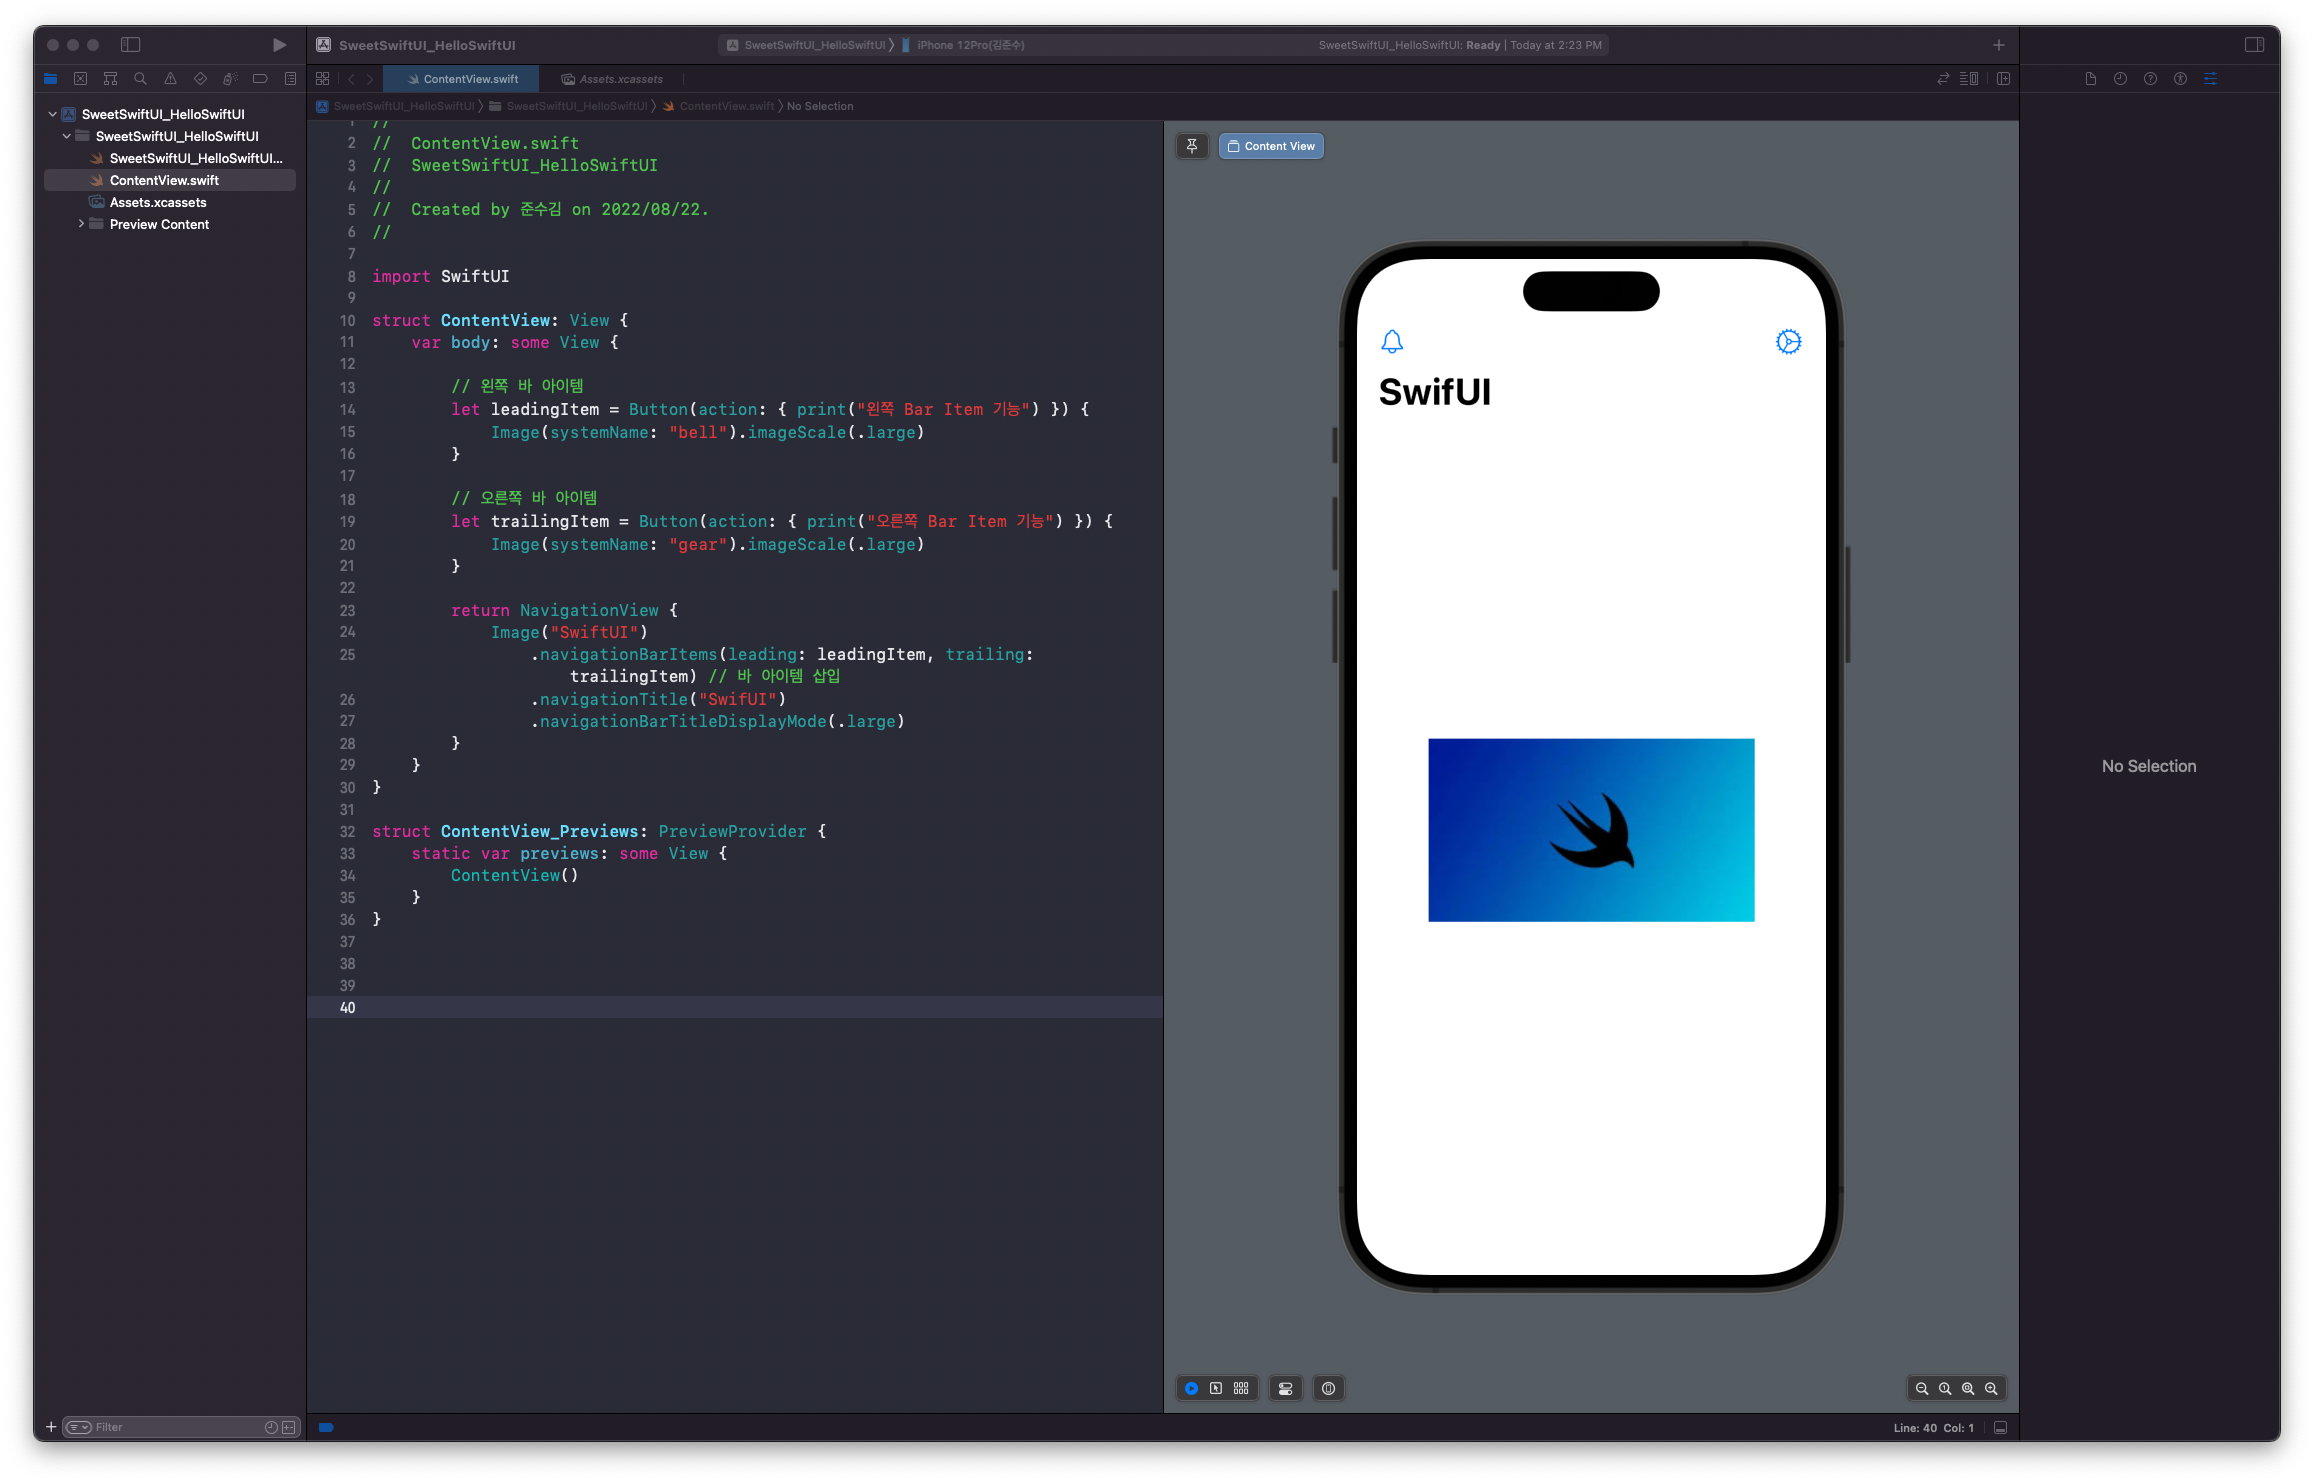Toggle the left navigator sidebar
The width and height of the screenshot is (2314, 1483).
[130, 45]
